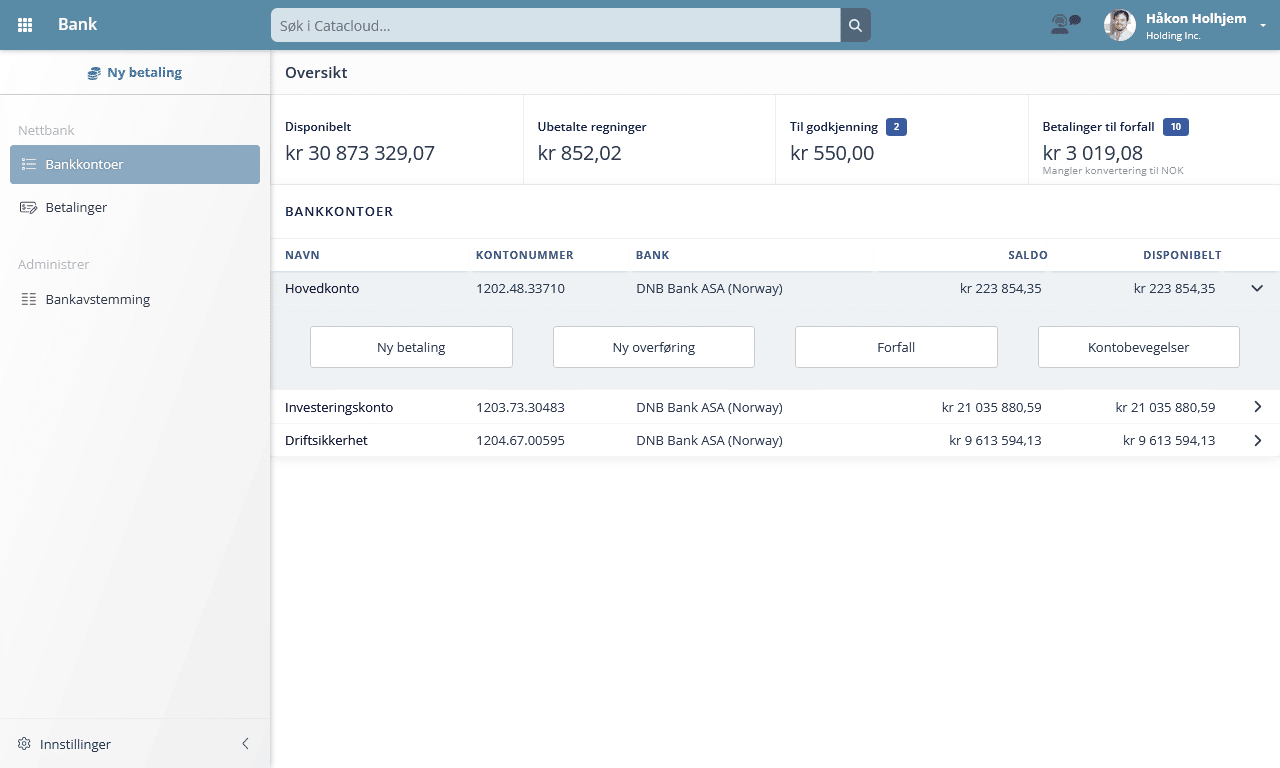Open the support chat icon
Viewport: 1280px width, 768px height.
click(x=1065, y=24)
